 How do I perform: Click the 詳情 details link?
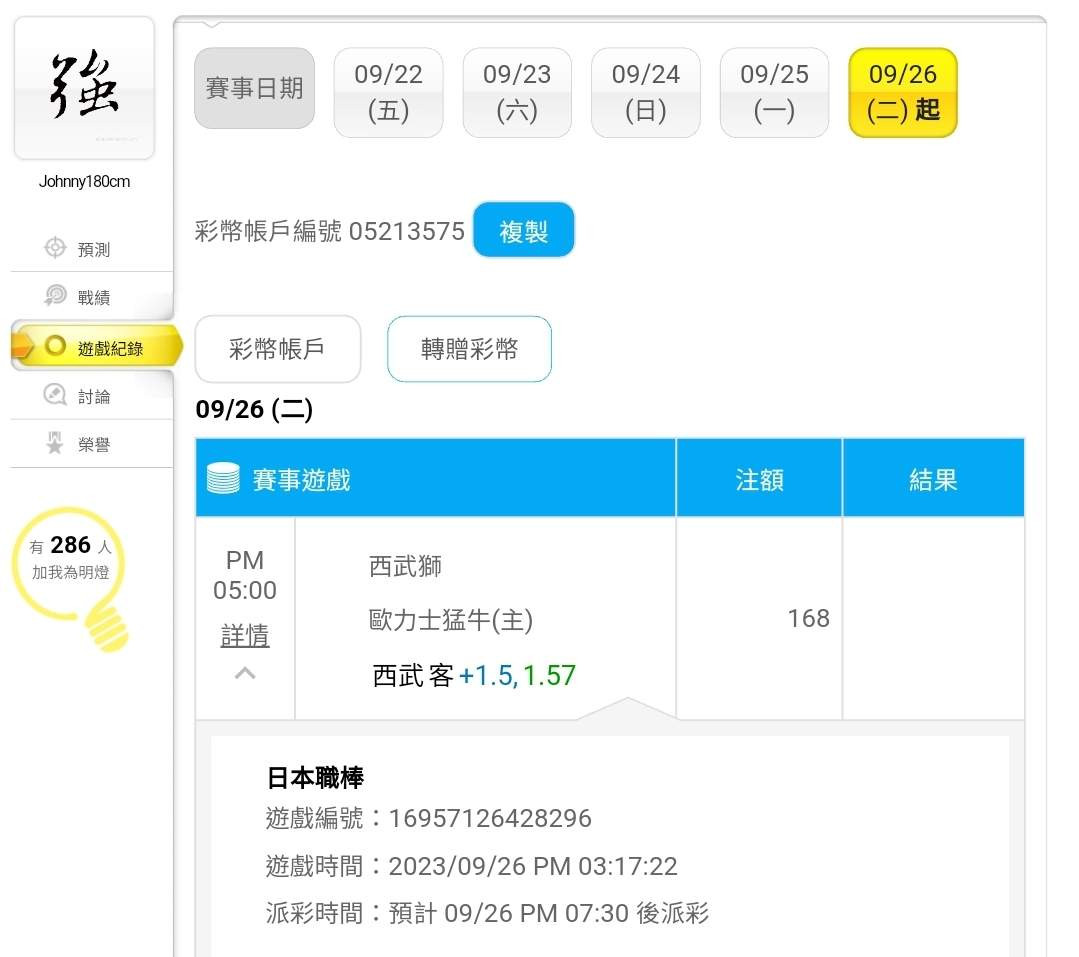(x=245, y=634)
